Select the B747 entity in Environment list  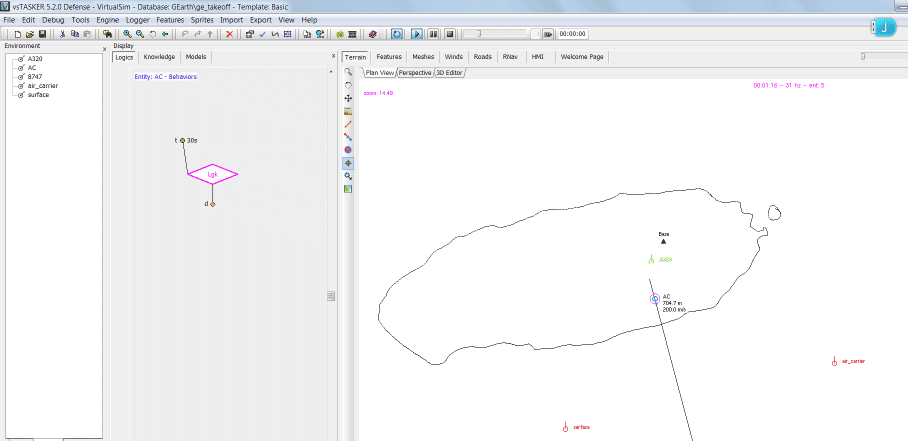pyautogui.click(x=35, y=77)
